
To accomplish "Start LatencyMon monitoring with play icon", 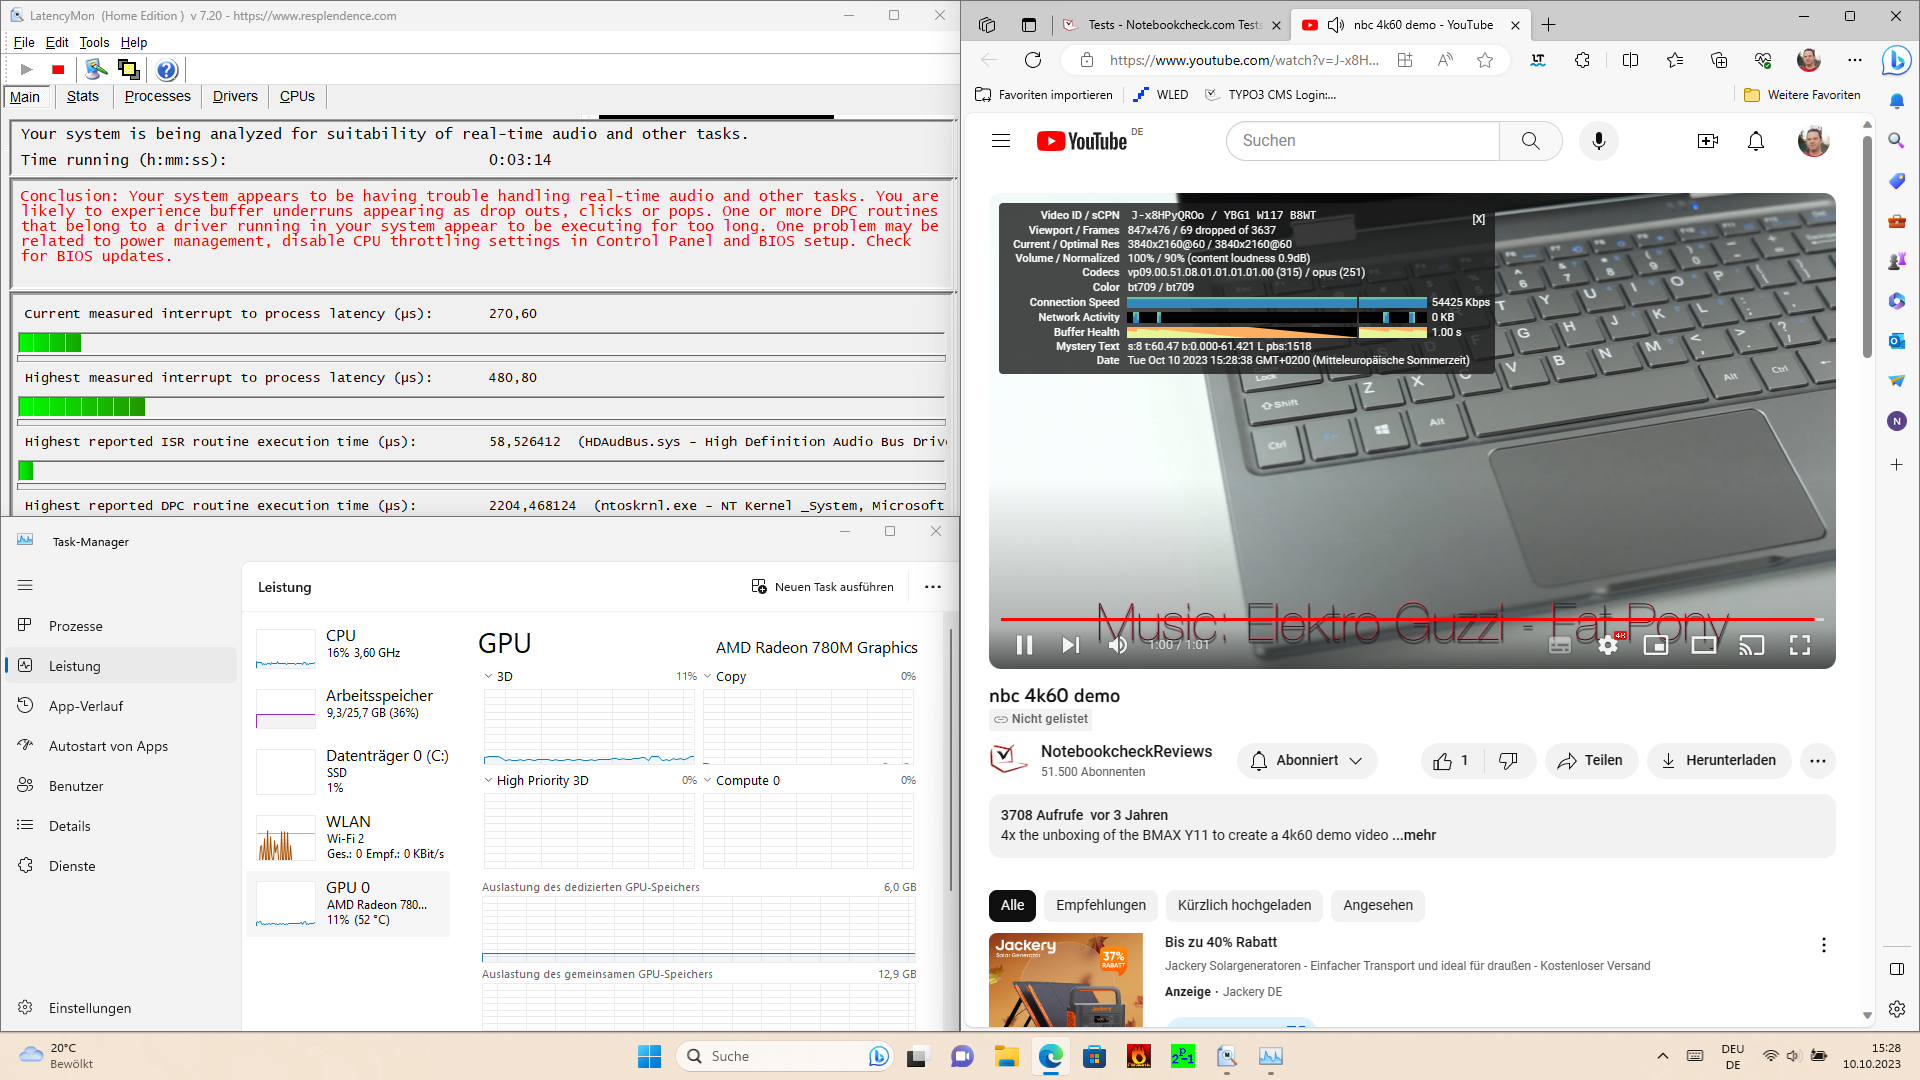I will [x=27, y=70].
